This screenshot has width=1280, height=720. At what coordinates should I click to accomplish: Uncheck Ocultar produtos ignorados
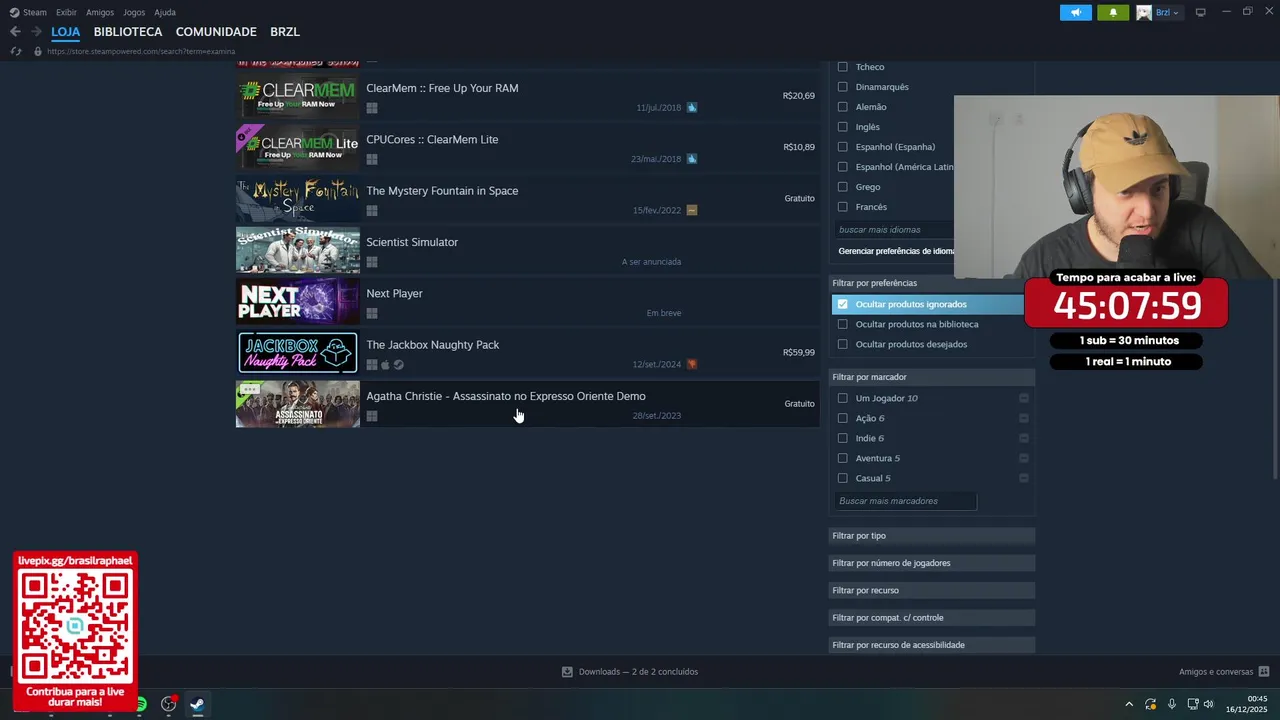click(842, 304)
